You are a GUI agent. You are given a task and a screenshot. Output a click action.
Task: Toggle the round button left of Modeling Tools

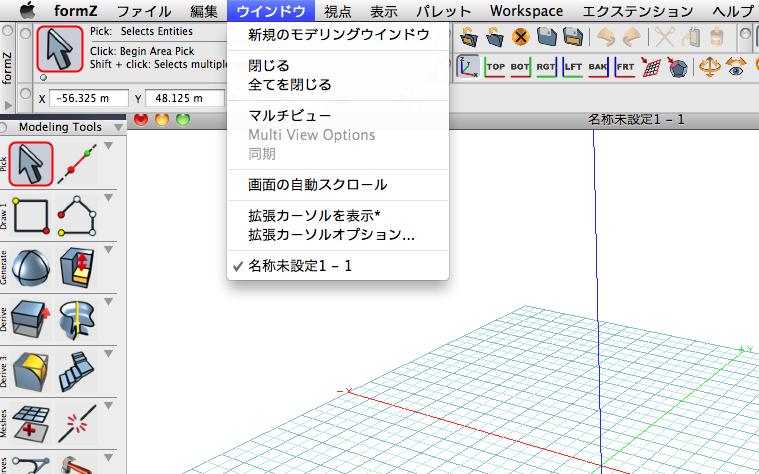click(4, 127)
